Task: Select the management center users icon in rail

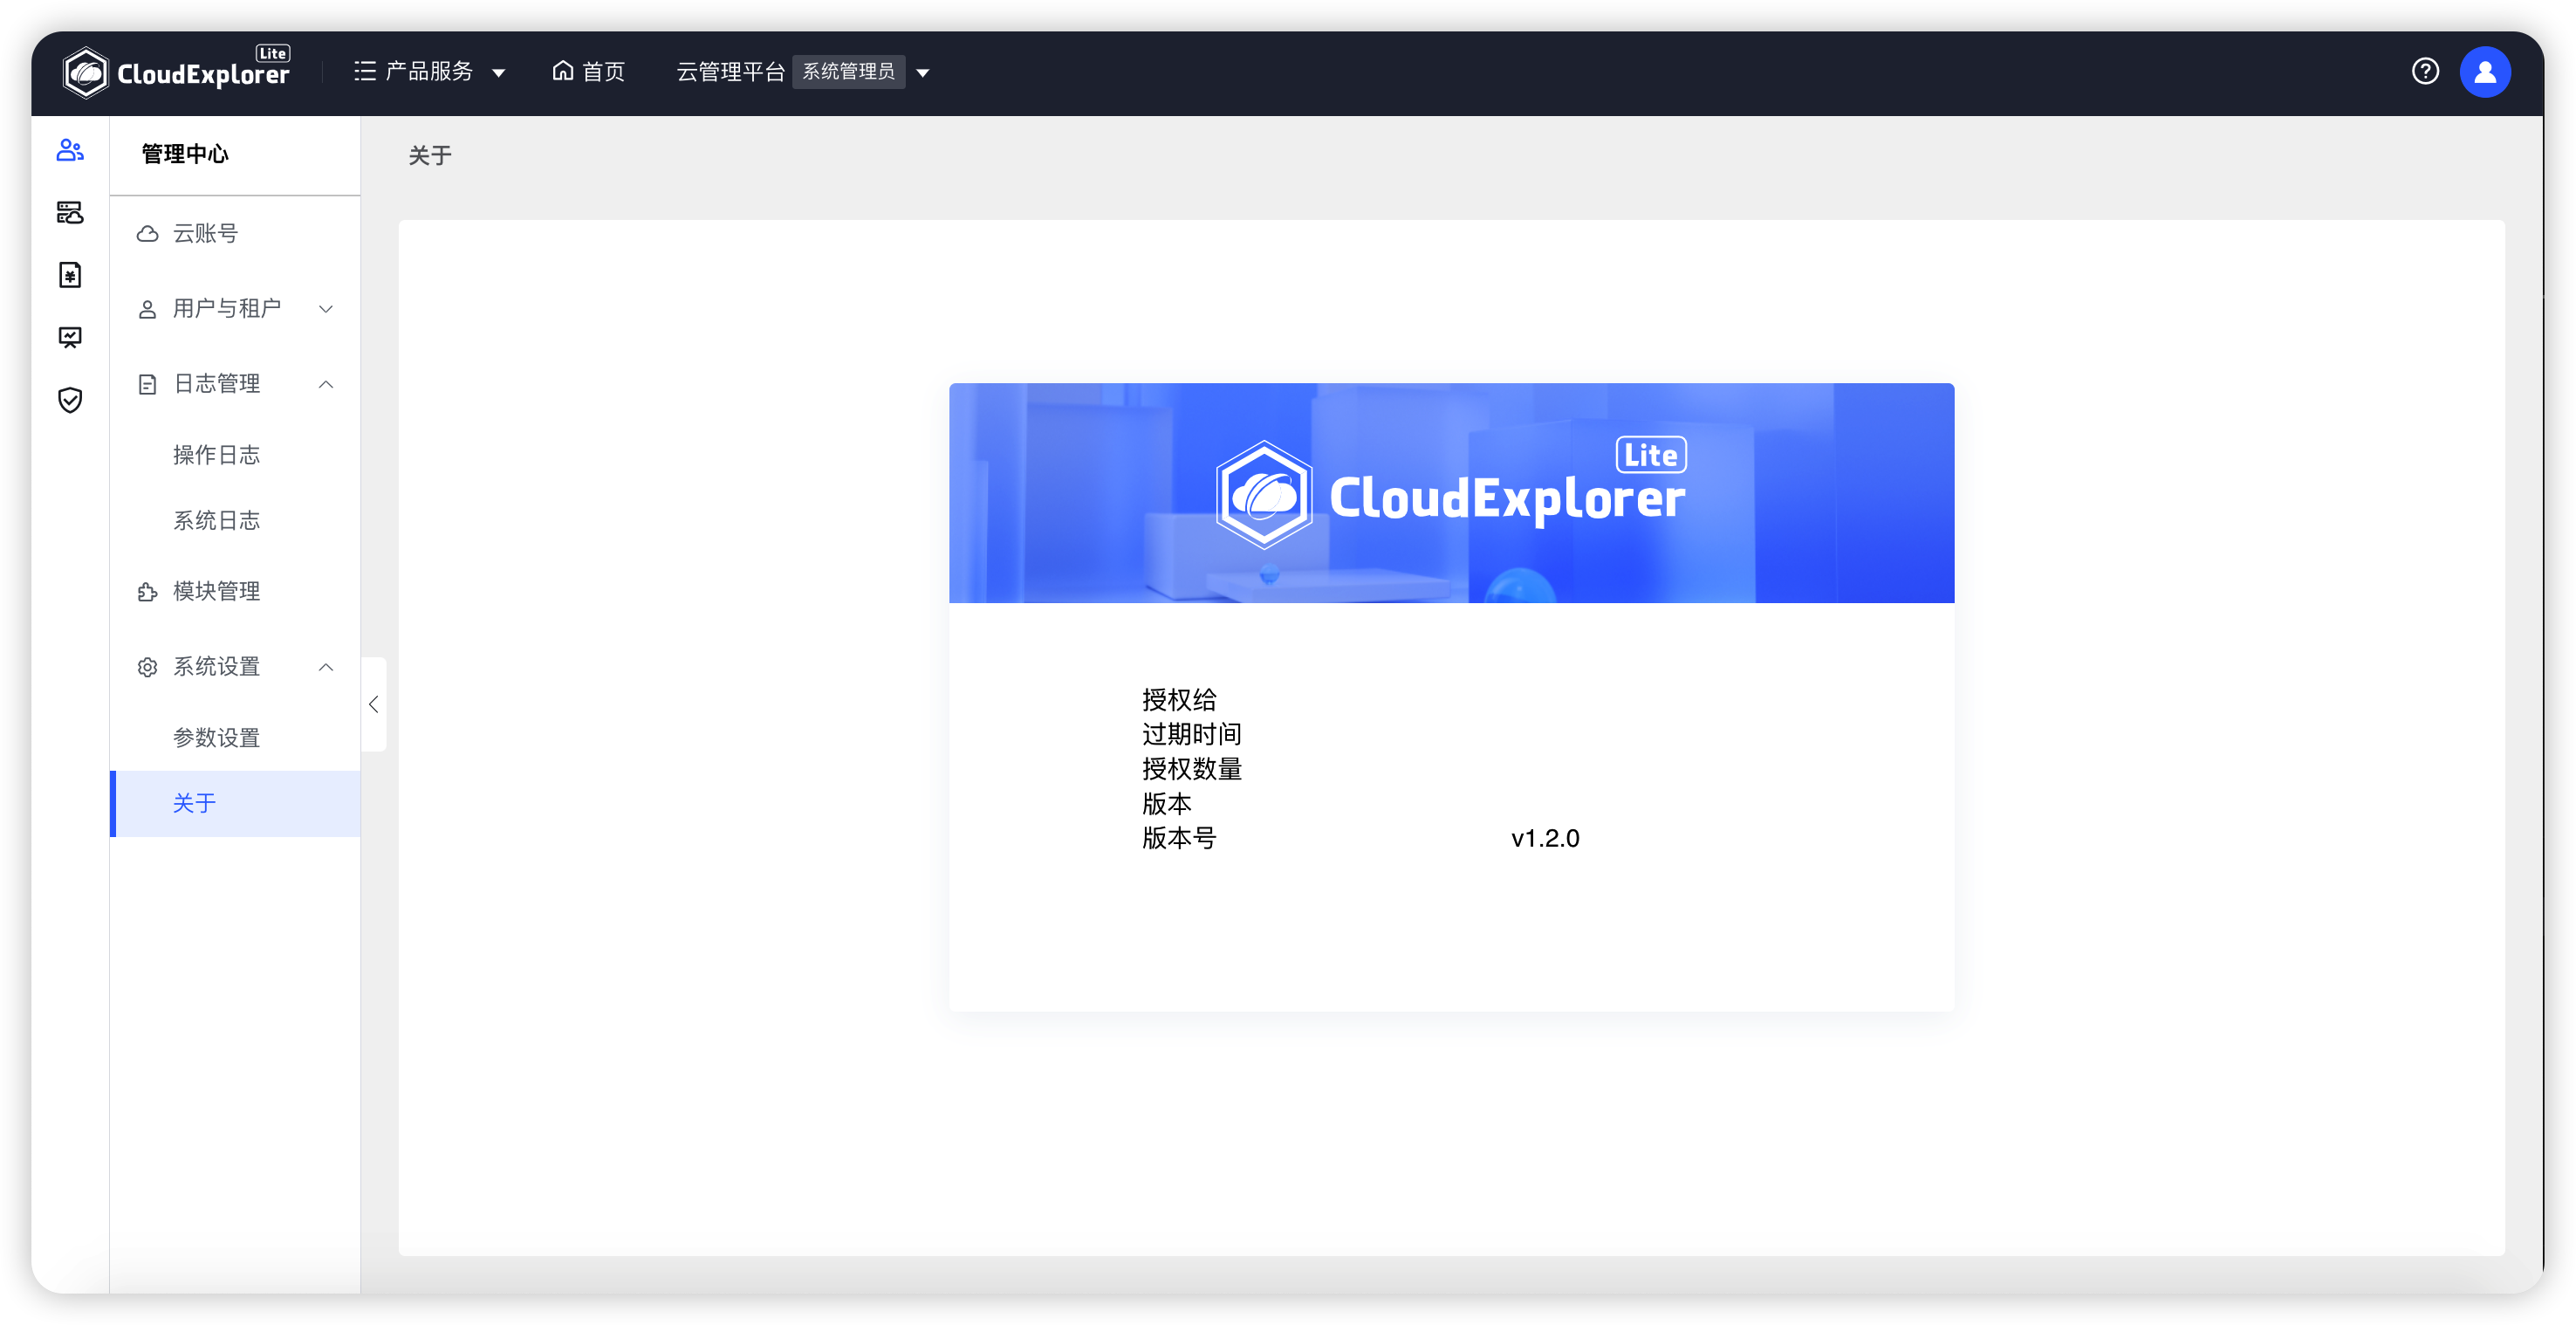Action: point(70,150)
